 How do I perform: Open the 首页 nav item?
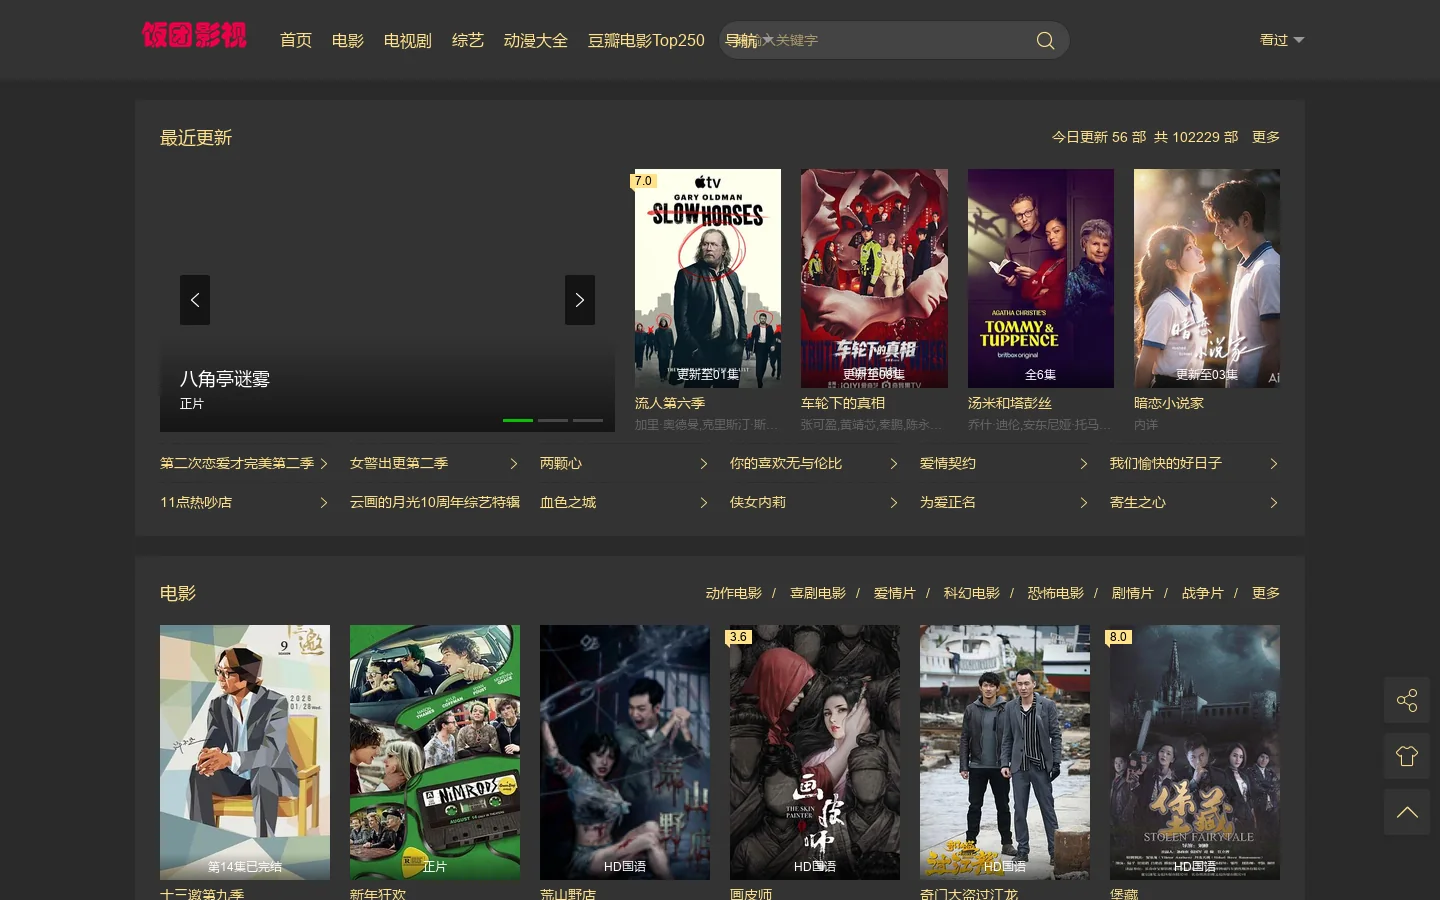[x=296, y=41]
